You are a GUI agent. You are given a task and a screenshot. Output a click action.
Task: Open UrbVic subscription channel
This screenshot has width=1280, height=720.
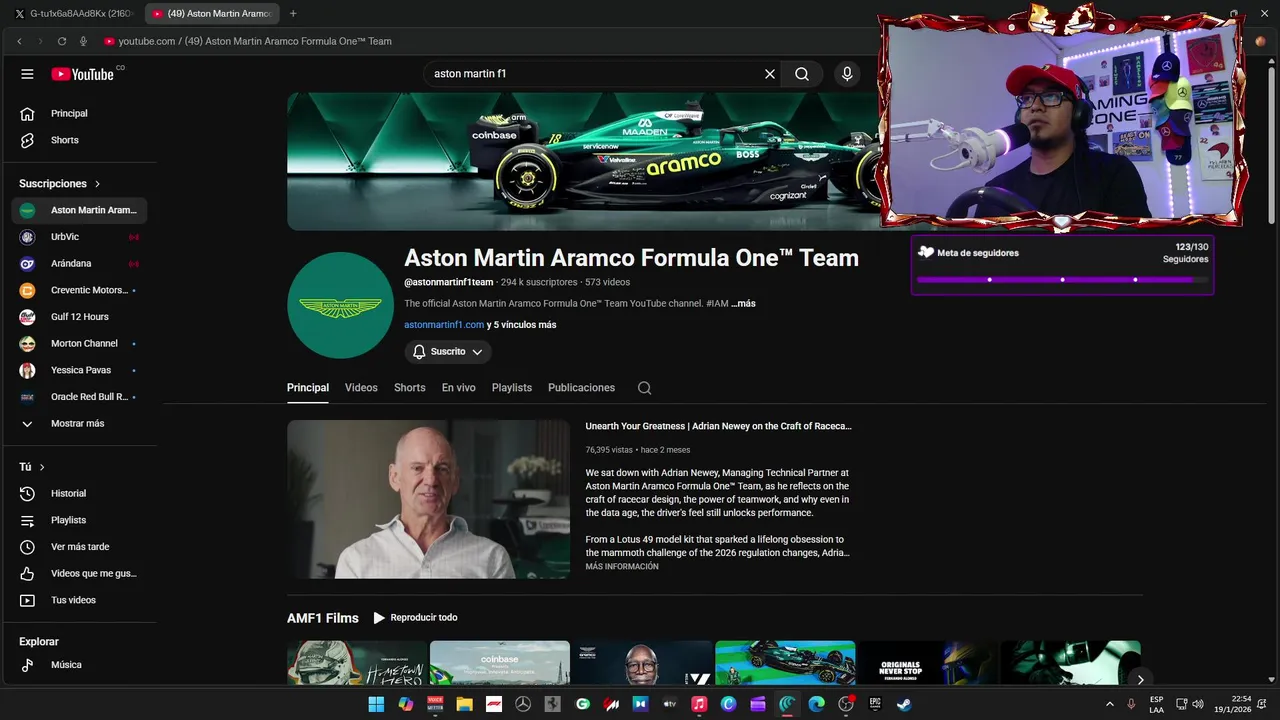coord(80,237)
